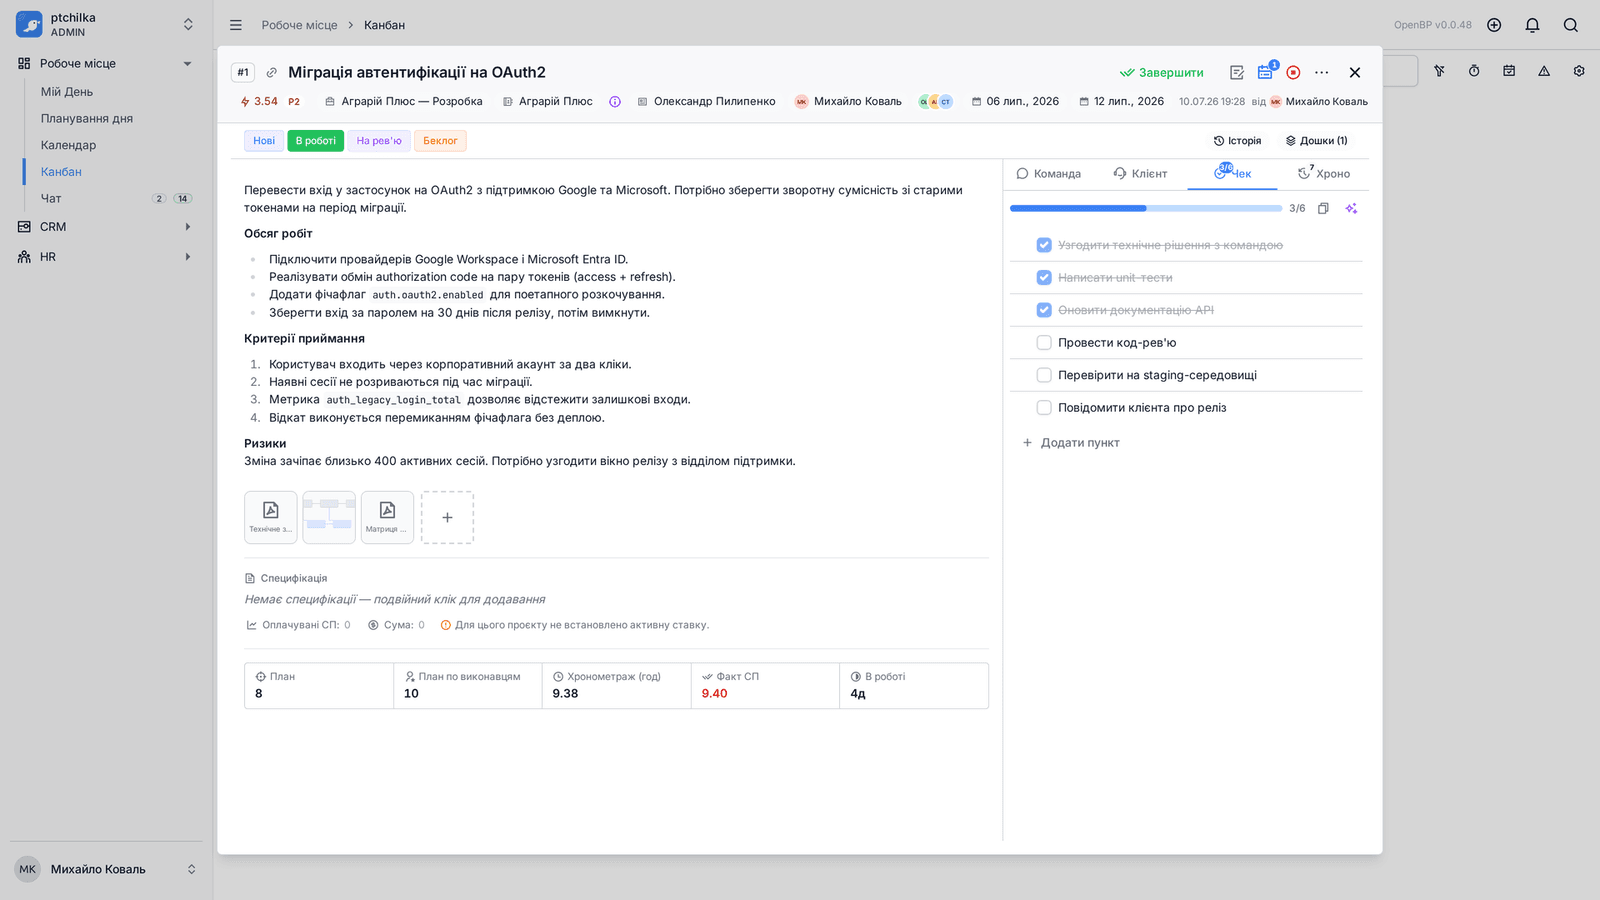The image size is (1600, 900).
Task: Open Мій День in sidebar
Action: 67,92
